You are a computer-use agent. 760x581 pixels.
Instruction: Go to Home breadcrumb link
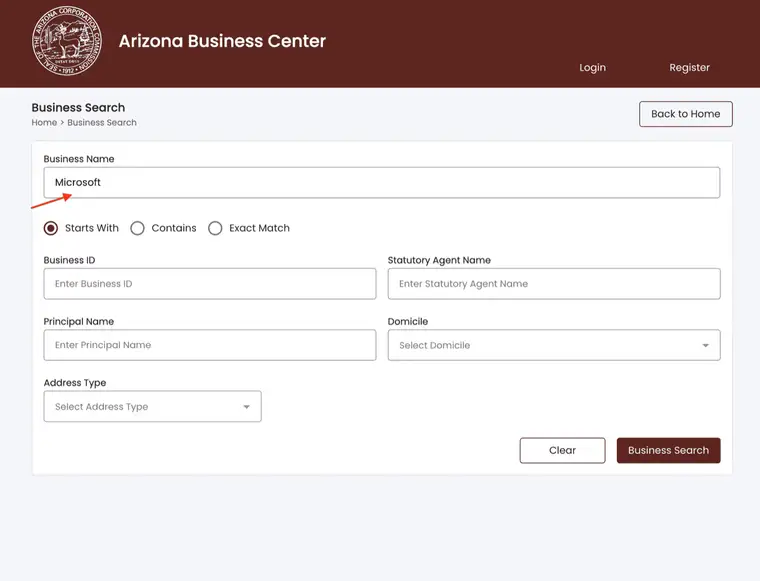pos(44,123)
